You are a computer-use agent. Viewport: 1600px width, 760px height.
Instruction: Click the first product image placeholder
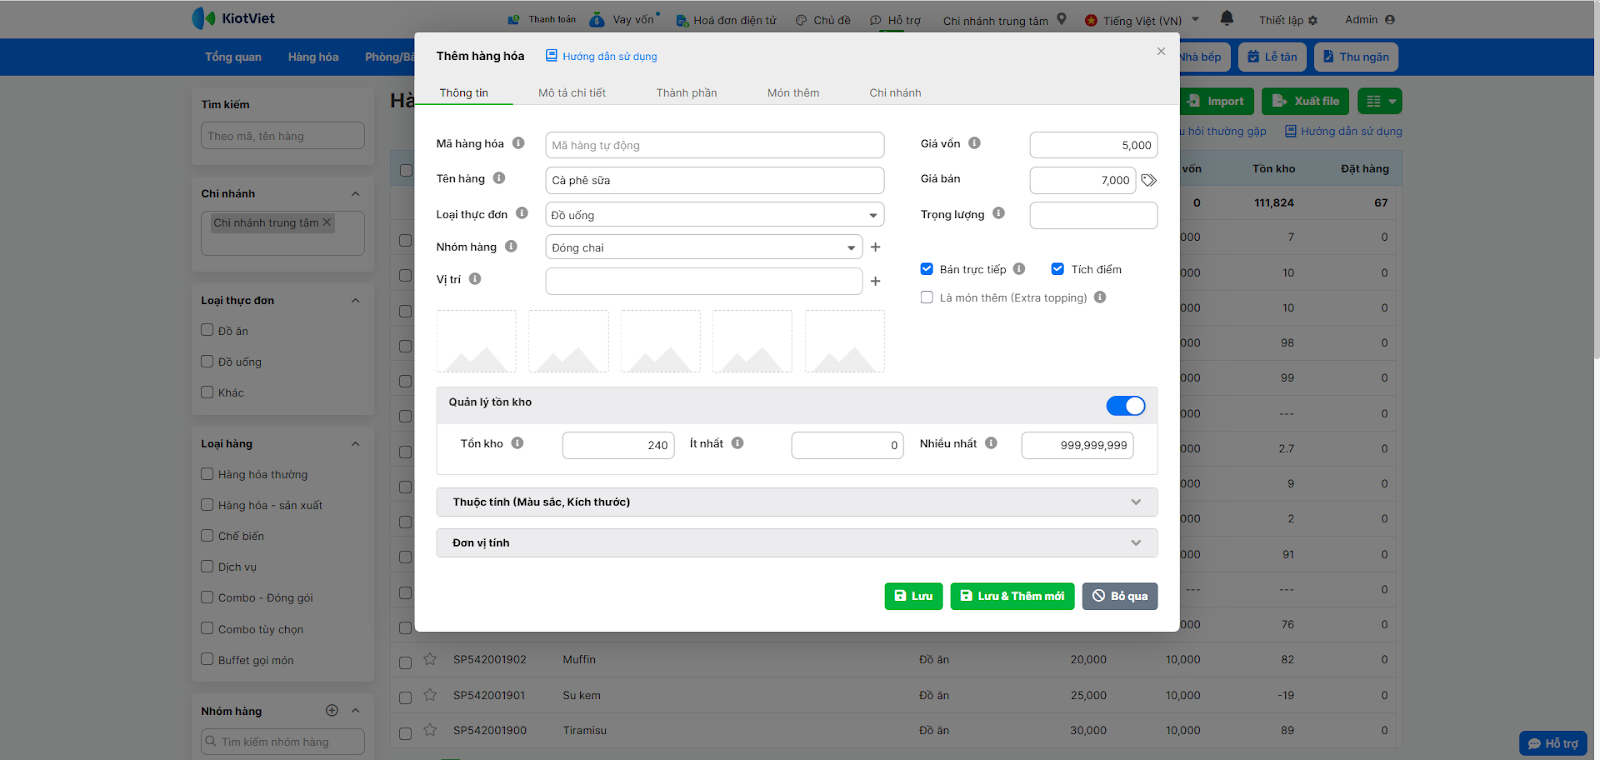tap(477, 341)
